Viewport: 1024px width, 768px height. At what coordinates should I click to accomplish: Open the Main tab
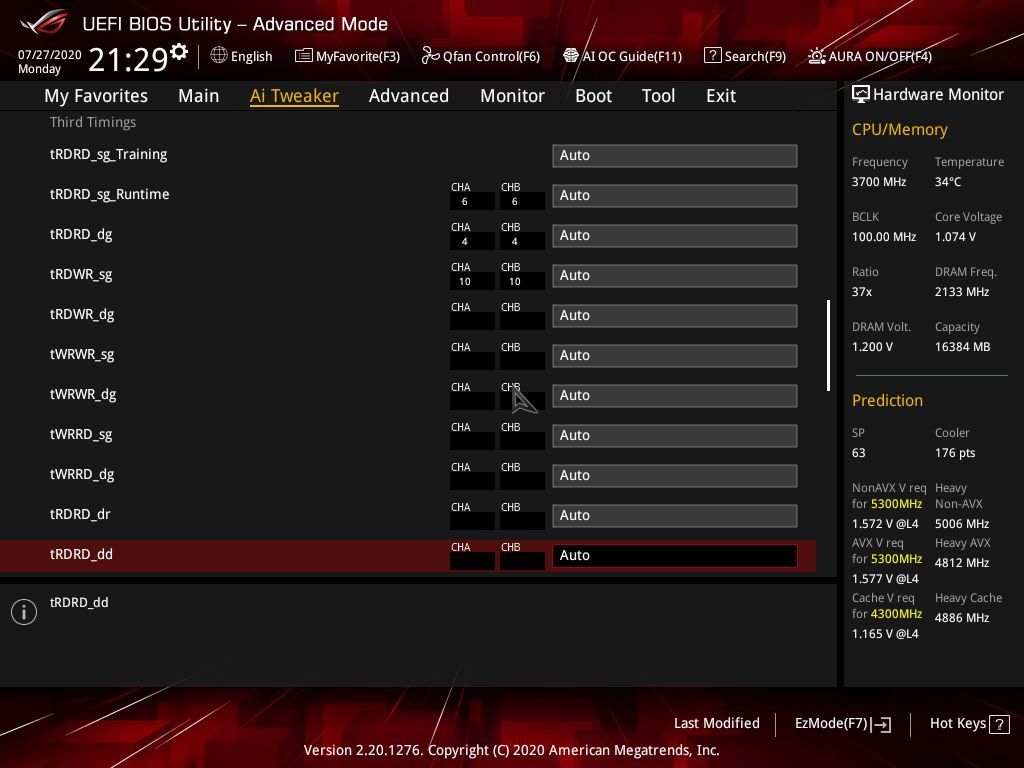pos(199,96)
